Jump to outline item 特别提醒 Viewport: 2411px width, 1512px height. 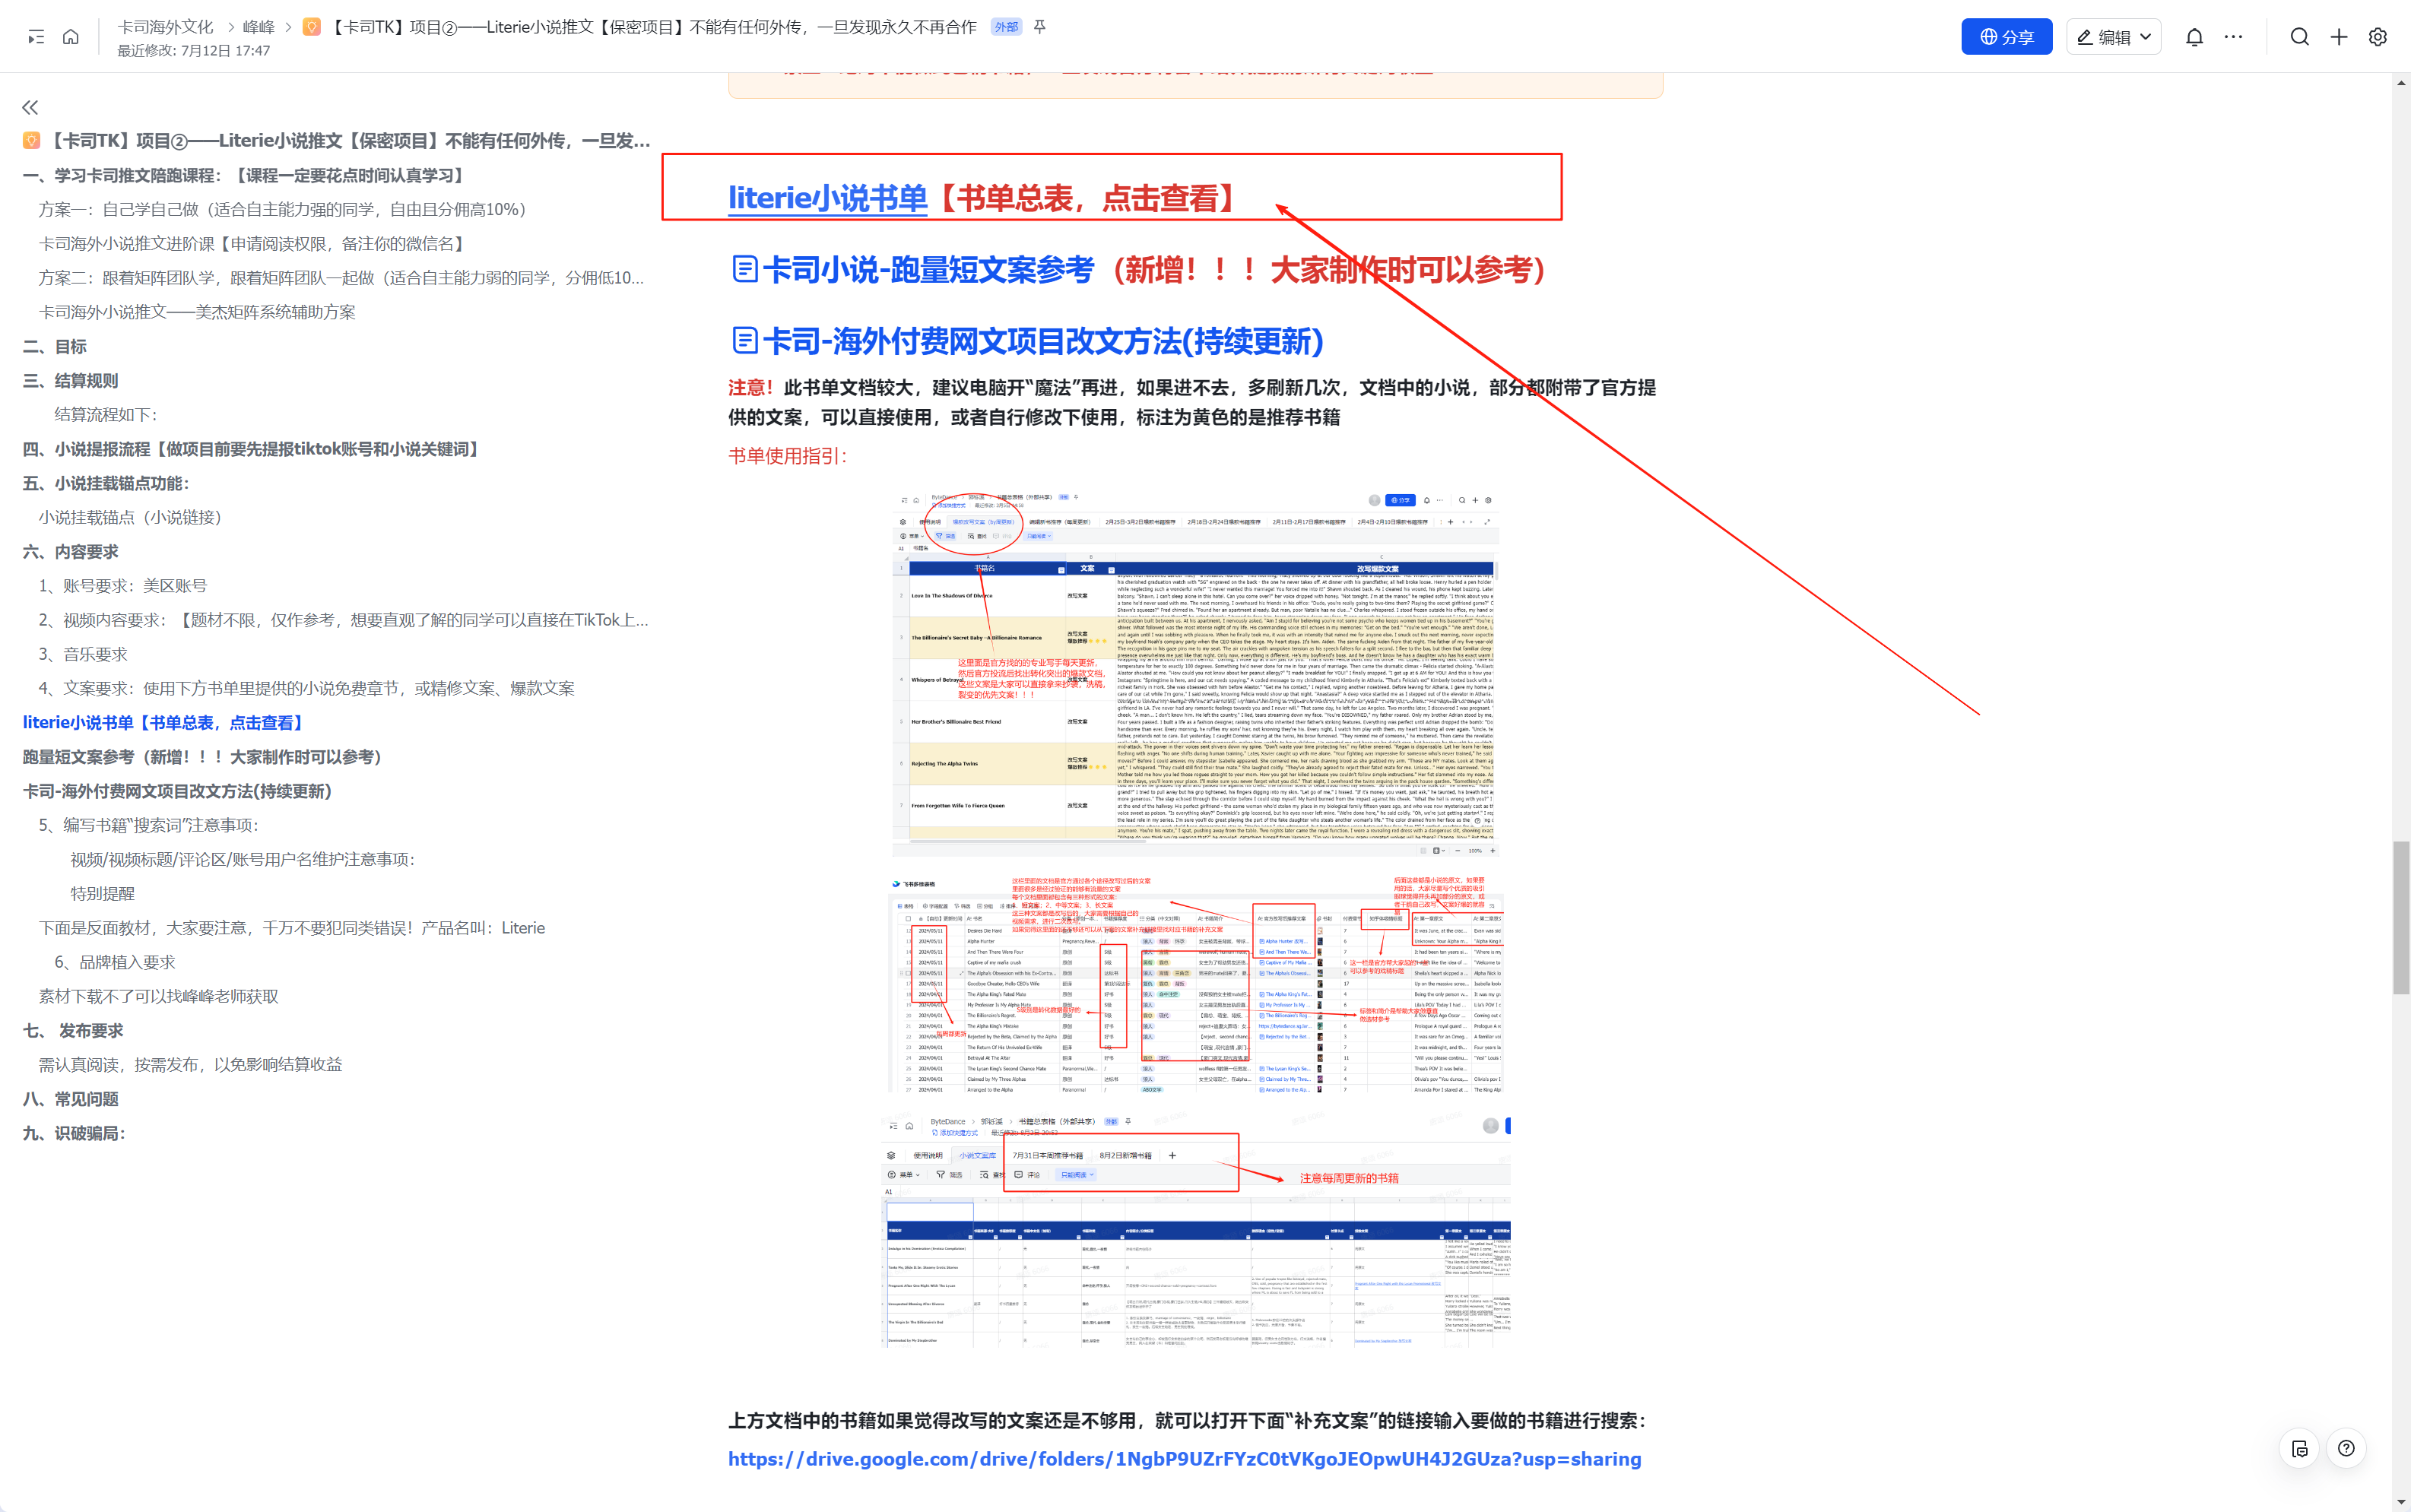point(102,894)
